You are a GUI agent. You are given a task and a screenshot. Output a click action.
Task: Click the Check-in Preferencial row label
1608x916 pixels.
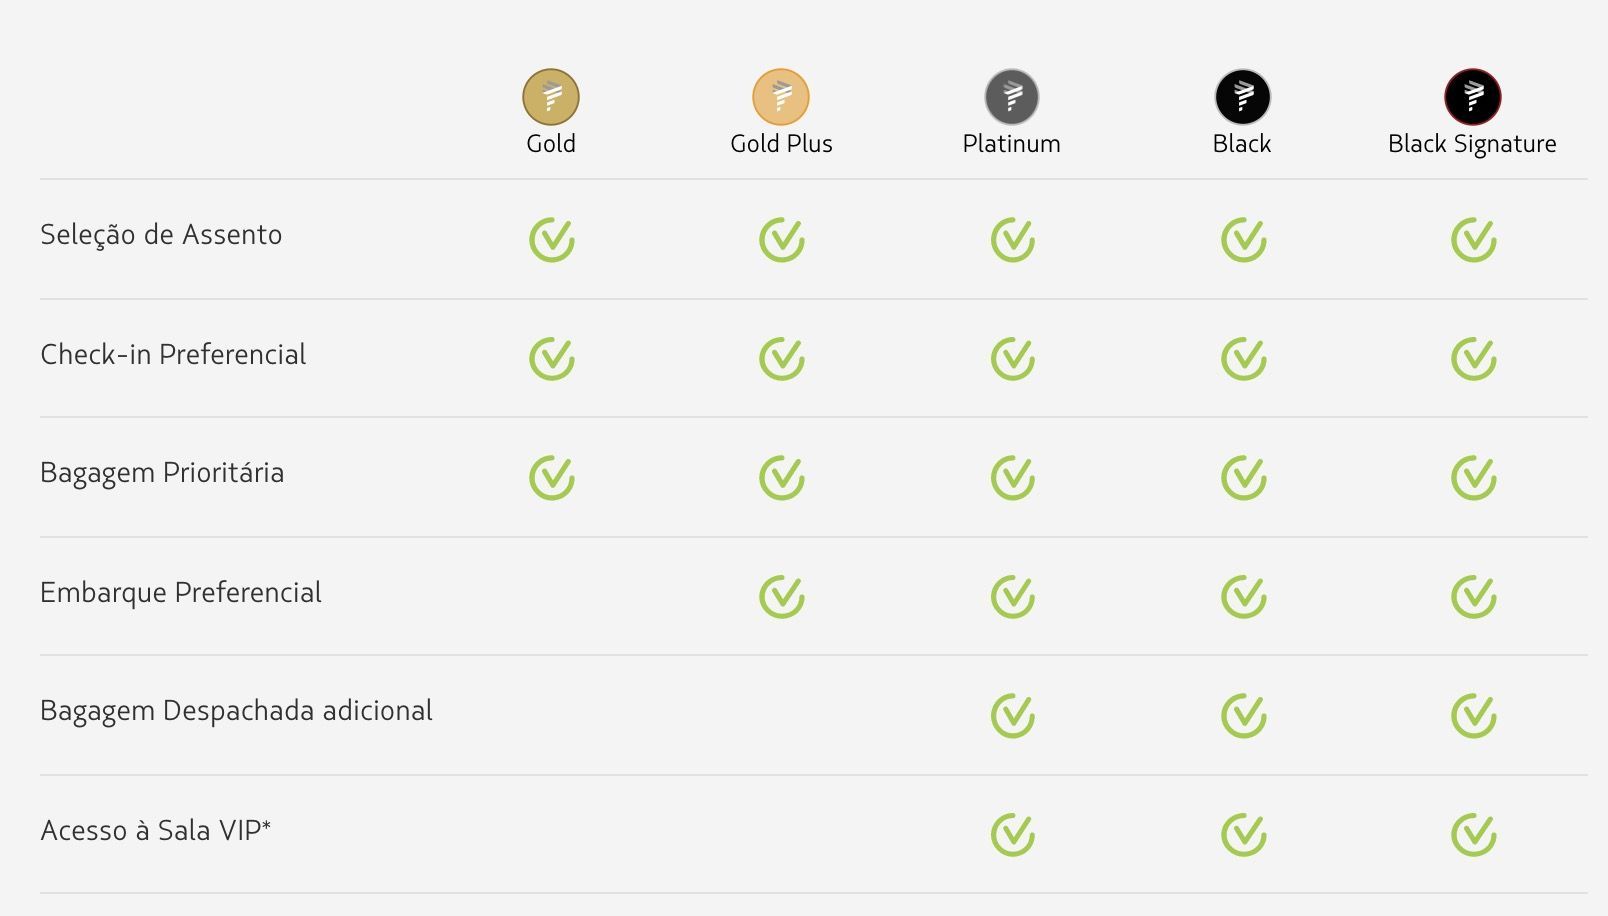coord(173,354)
